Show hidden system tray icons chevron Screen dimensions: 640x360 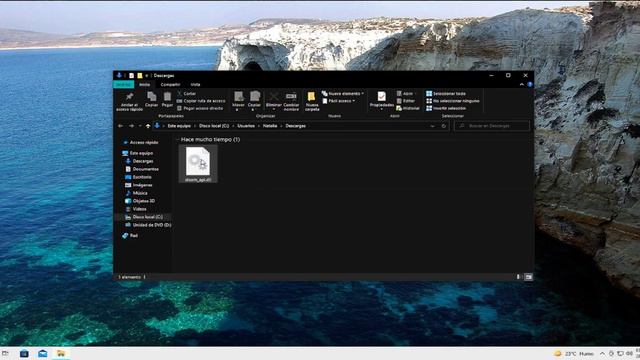pos(602,353)
